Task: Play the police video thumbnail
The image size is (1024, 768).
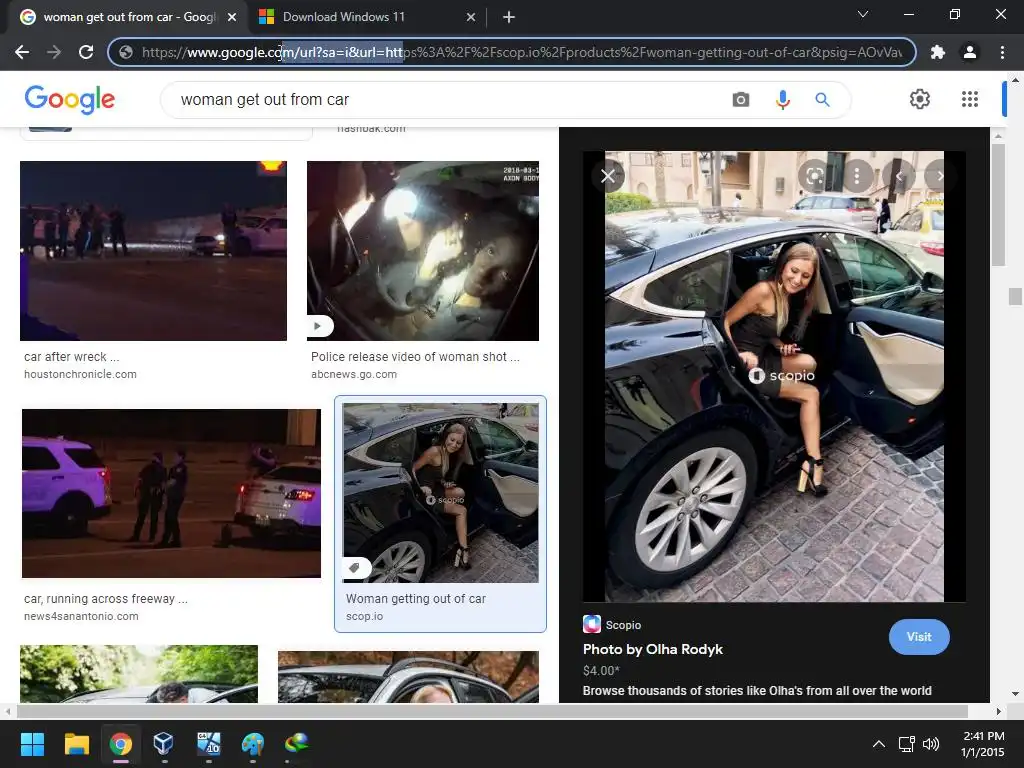Action: 318,326
